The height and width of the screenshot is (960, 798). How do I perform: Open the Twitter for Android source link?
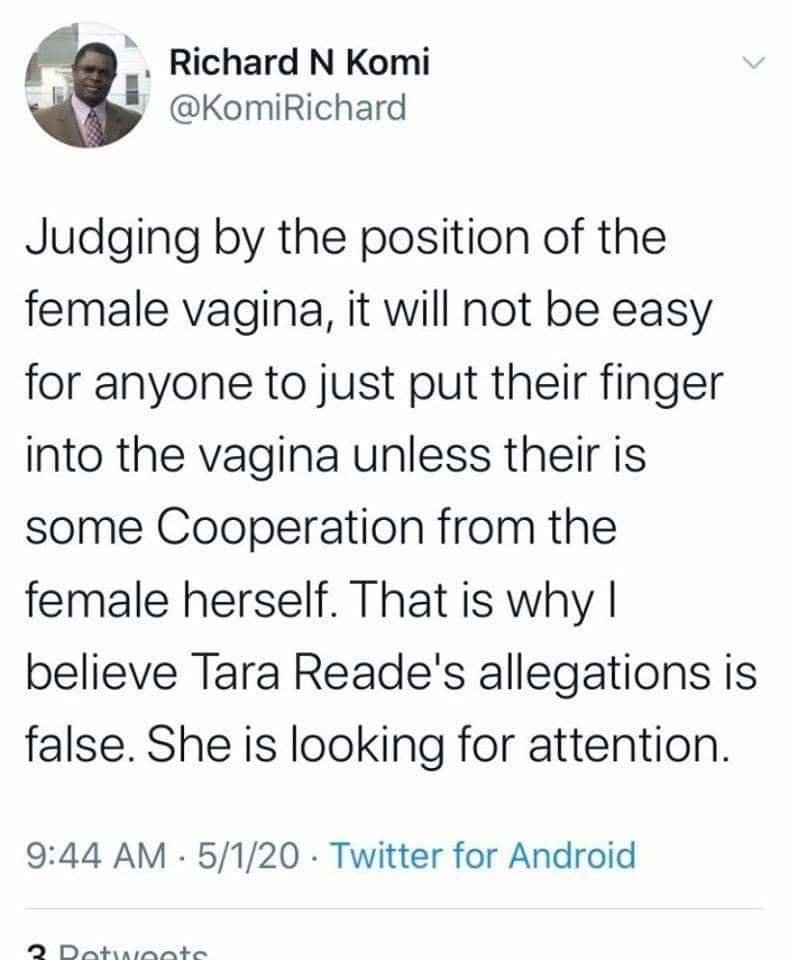click(x=482, y=855)
